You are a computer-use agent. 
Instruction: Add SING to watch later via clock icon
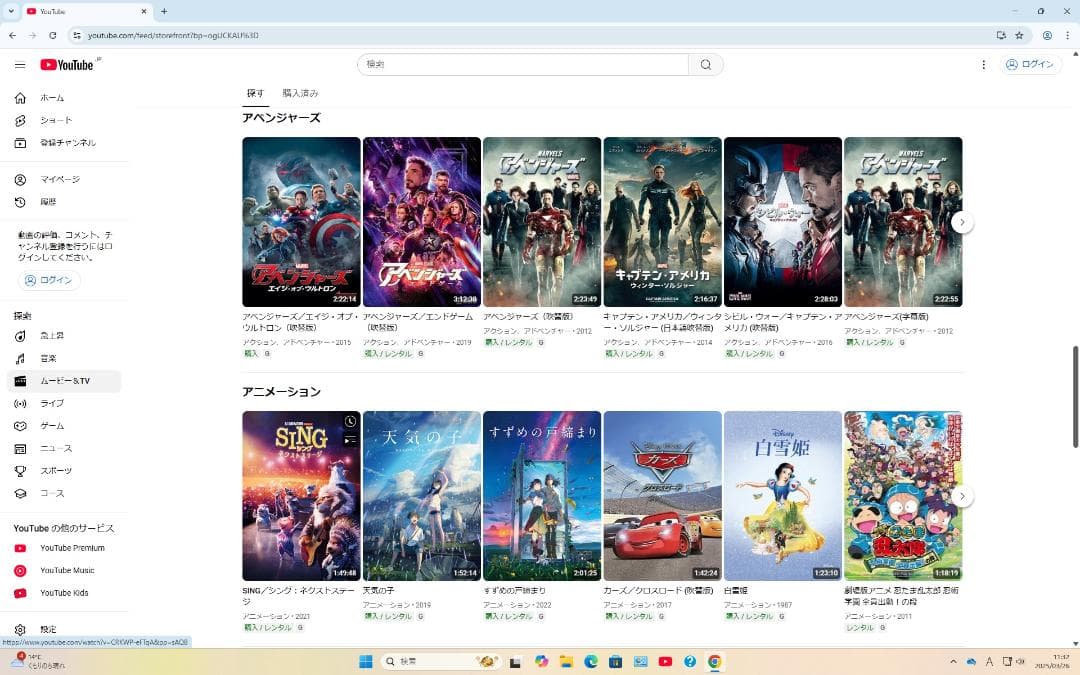350,422
